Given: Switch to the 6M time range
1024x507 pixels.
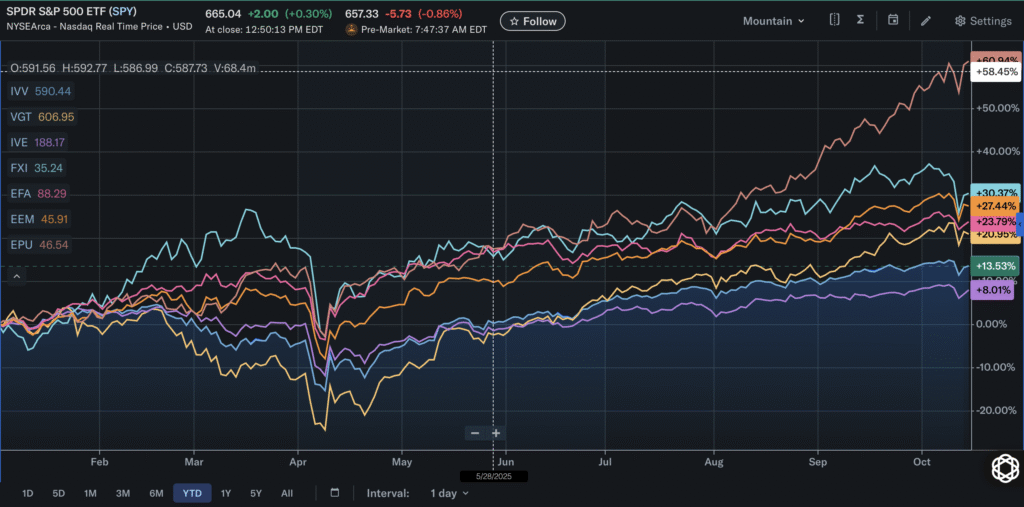Looking at the screenshot, I should pos(156,493).
